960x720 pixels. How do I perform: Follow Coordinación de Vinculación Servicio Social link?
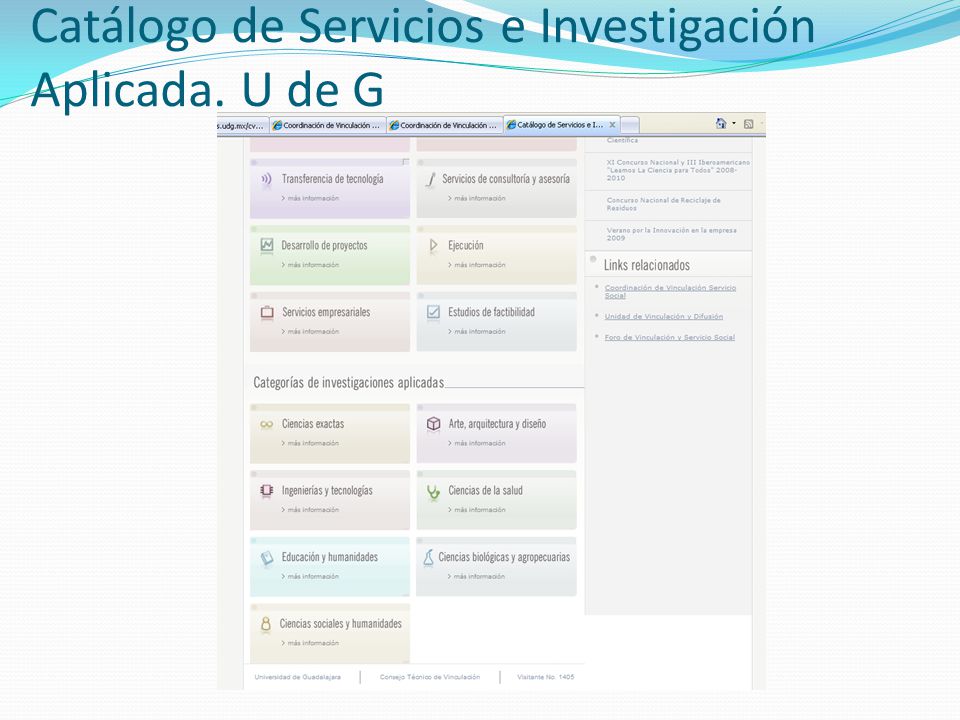click(670, 291)
